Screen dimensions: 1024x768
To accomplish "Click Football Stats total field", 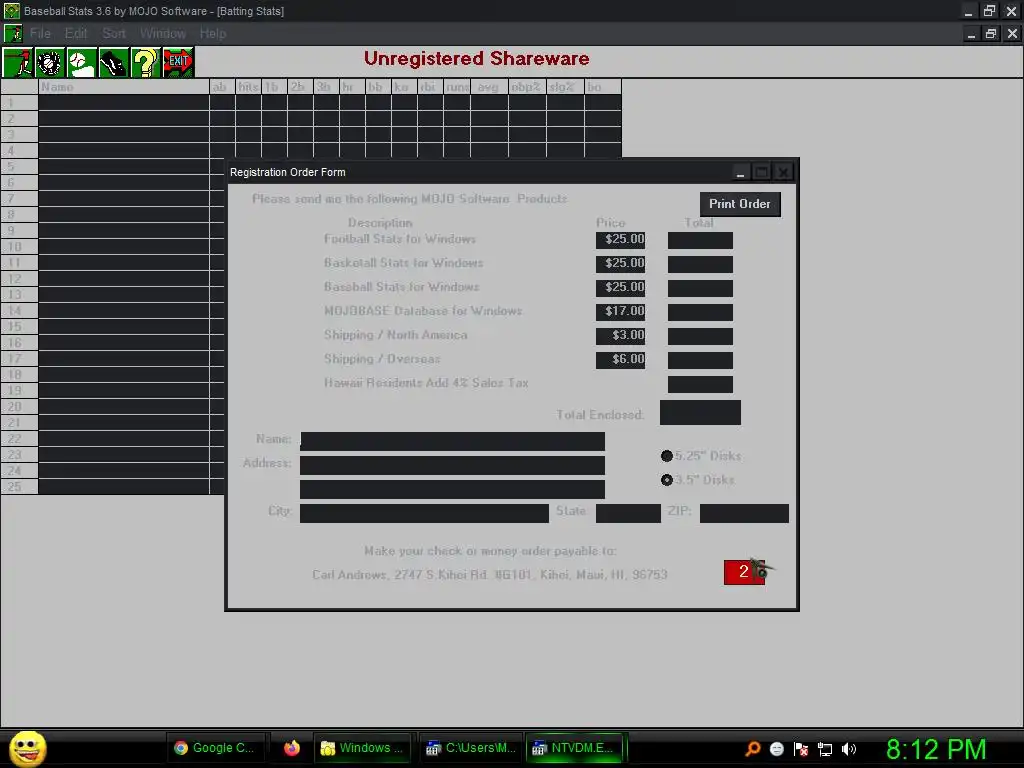I will click(x=700, y=240).
